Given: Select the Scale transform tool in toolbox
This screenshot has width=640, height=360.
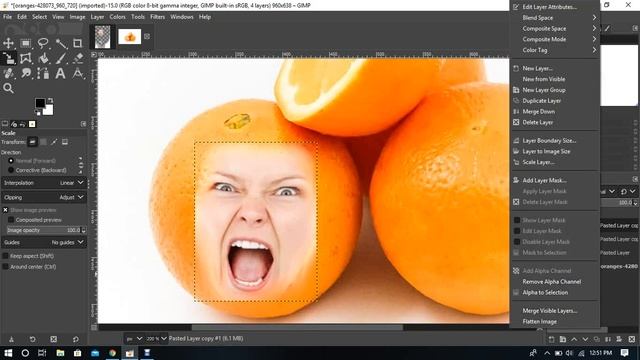Looking at the screenshot, I should pyautogui.click(x=8, y=58).
